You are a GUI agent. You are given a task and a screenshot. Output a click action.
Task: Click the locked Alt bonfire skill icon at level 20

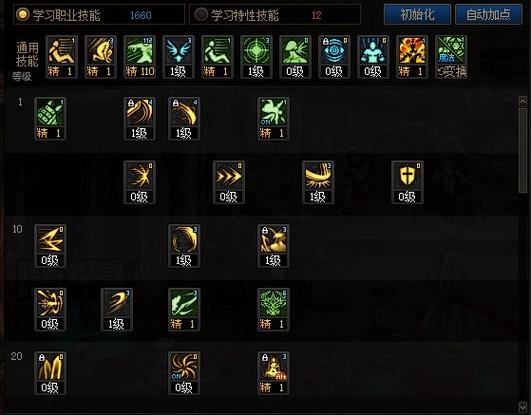click(x=273, y=373)
